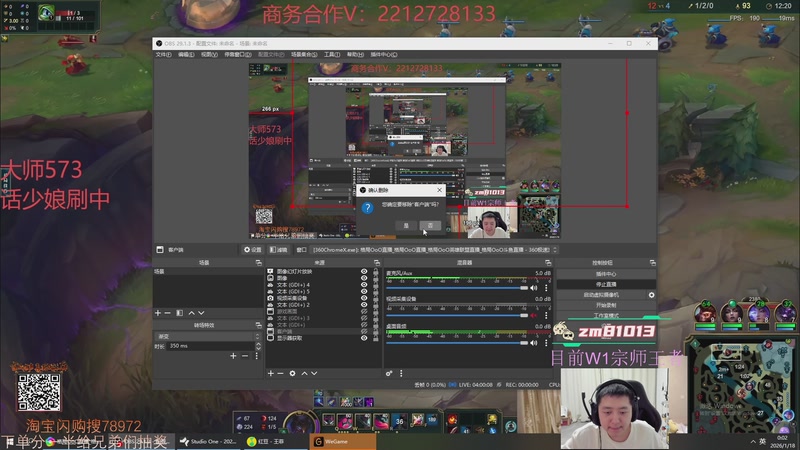Open the 文件(F) menu
Image resolution: width=800 pixels, height=450 pixels.
tap(163, 55)
